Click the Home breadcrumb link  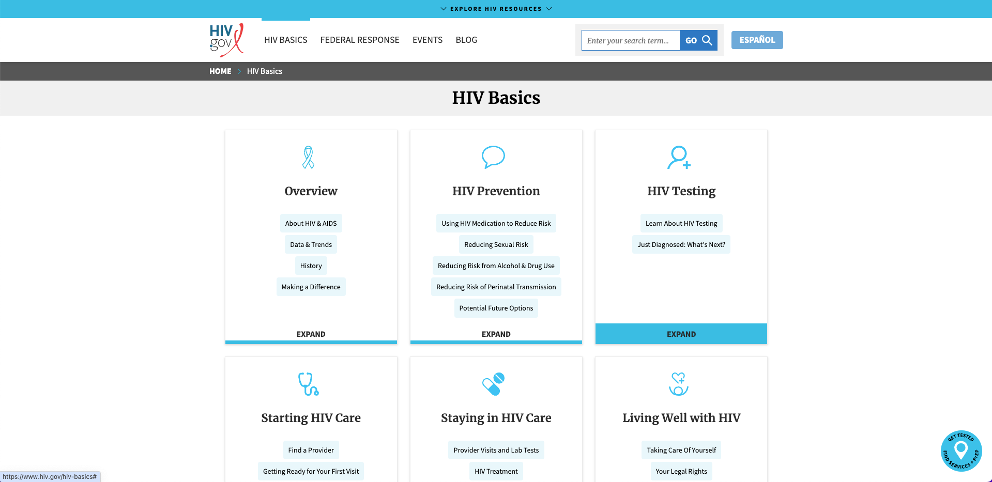[x=220, y=71]
